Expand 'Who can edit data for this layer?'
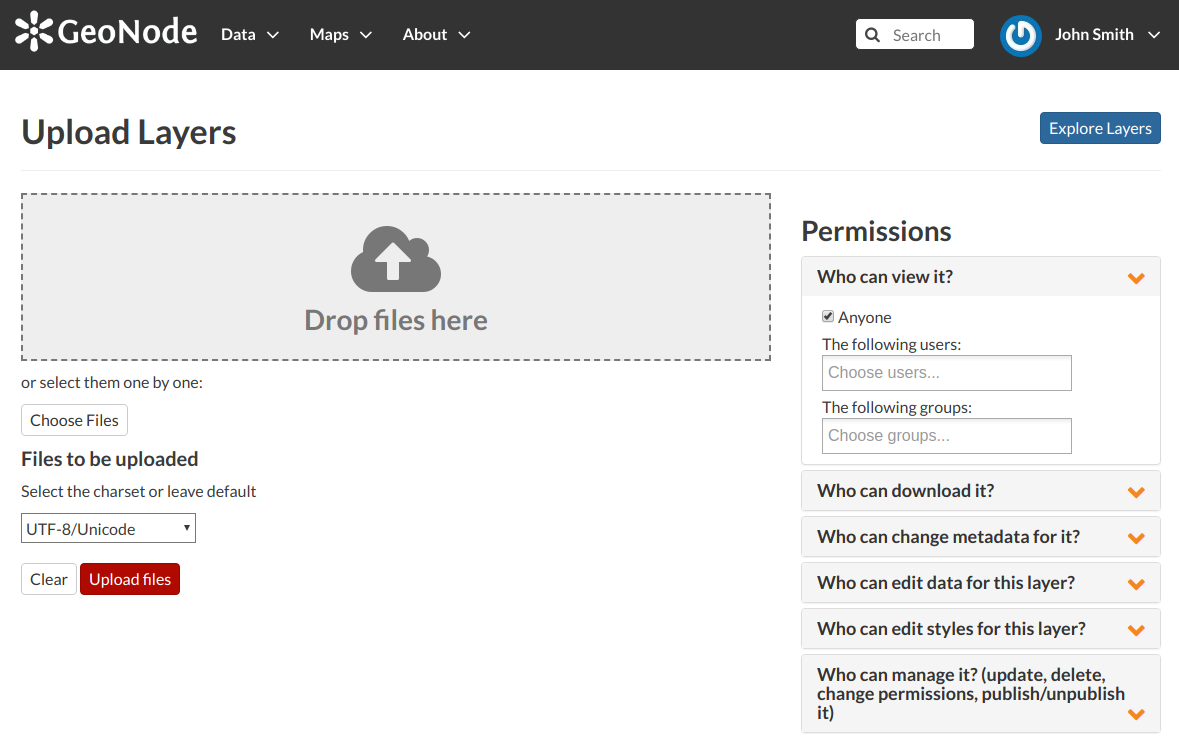 945,583
